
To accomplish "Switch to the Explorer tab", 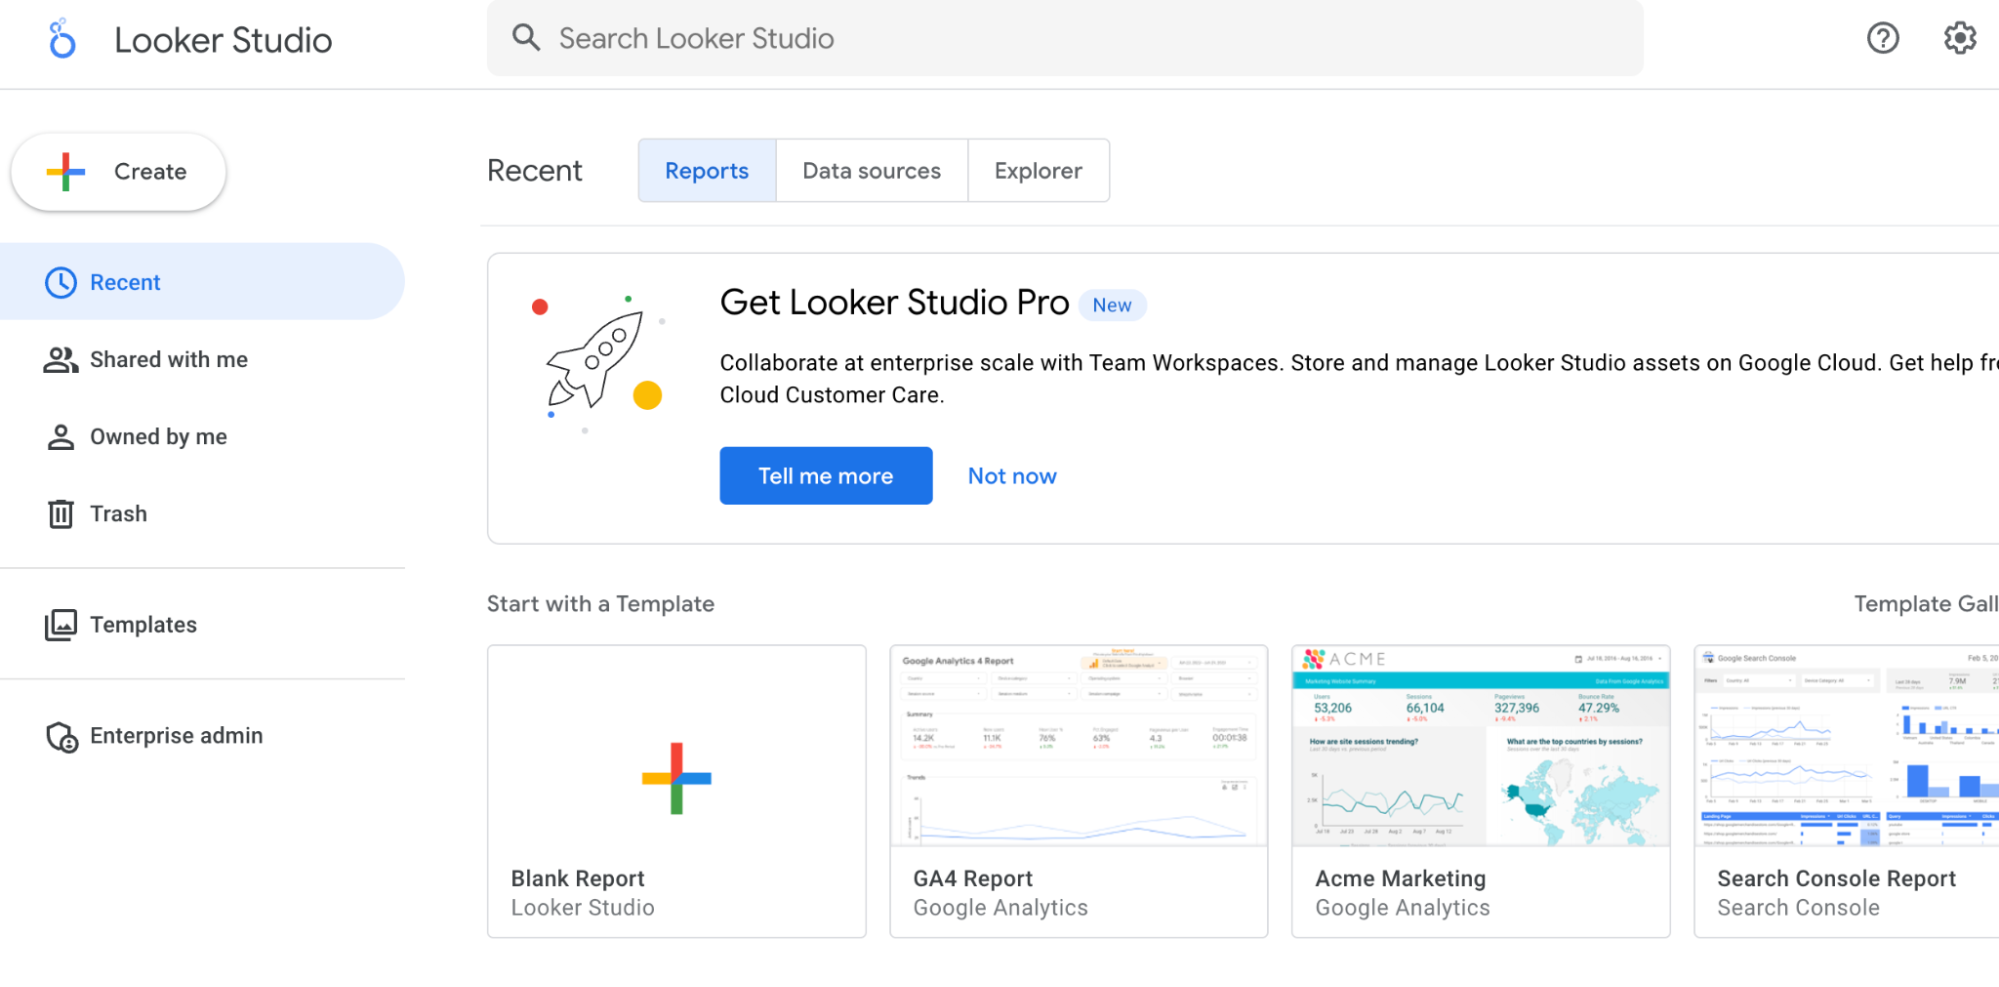I will 1038,170.
